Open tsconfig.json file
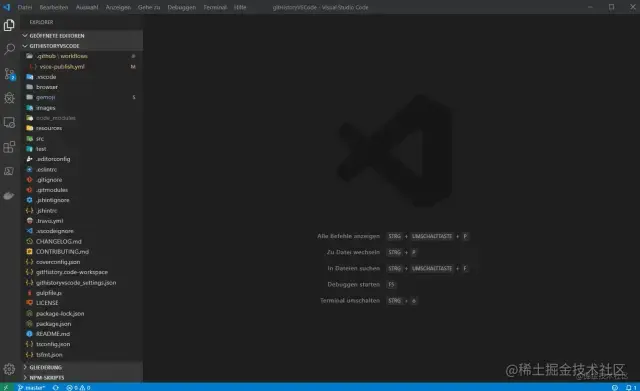Image resolution: width=640 pixels, height=391 pixels. click(x=82, y=344)
